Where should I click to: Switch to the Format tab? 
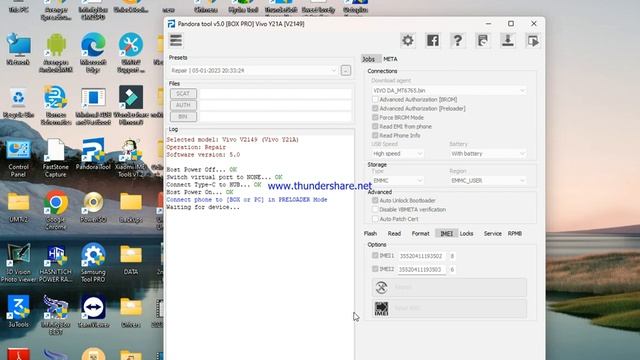click(x=420, y=233)
